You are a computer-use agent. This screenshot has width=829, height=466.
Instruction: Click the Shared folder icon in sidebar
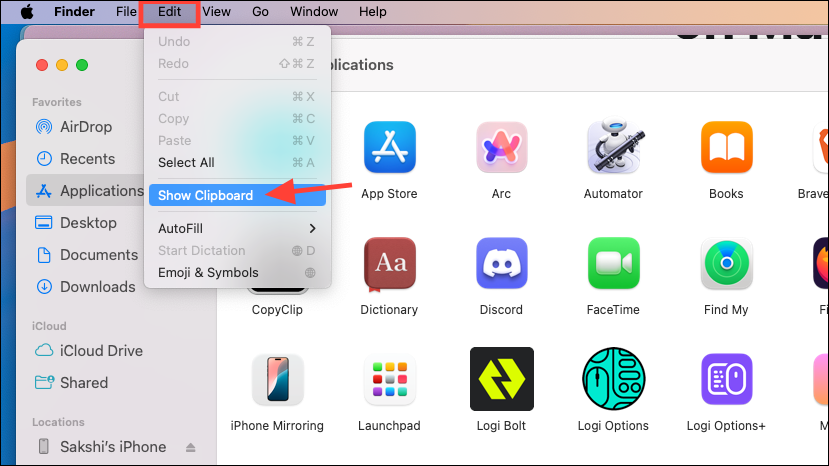44,382
